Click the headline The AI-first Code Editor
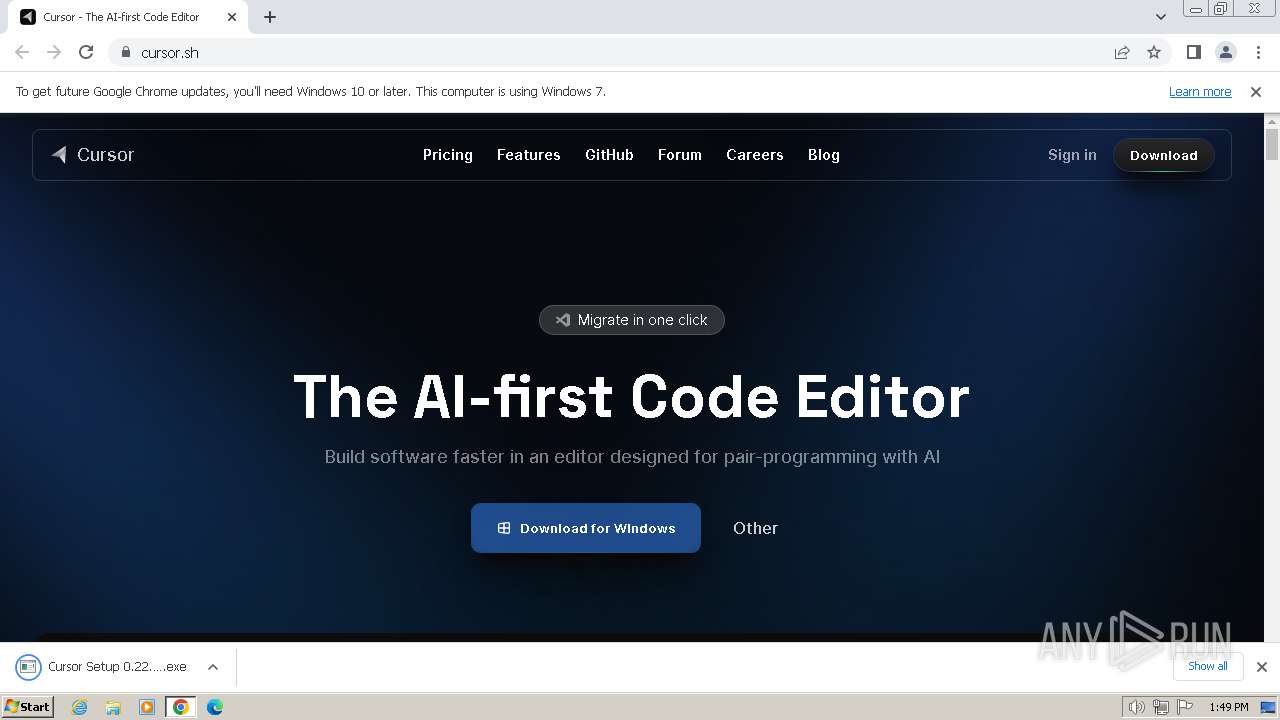Viewport: 1280px width, 720px height. tap(632, 397)
